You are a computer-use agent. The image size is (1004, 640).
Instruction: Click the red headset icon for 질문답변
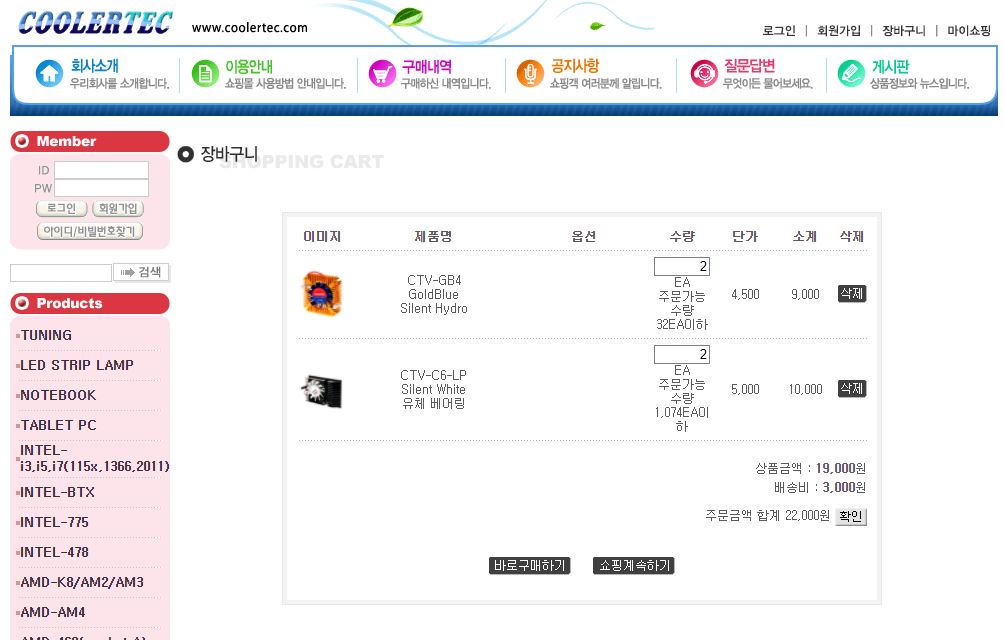(704, 74)
